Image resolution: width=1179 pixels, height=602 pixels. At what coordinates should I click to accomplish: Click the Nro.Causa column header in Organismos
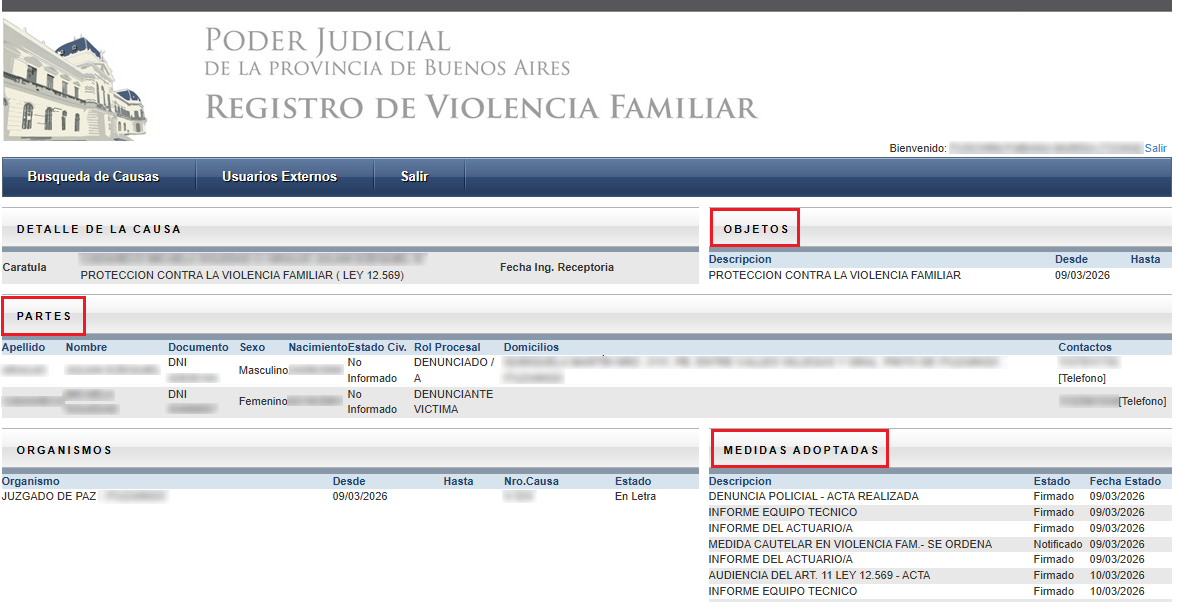(x=531, y=481)
